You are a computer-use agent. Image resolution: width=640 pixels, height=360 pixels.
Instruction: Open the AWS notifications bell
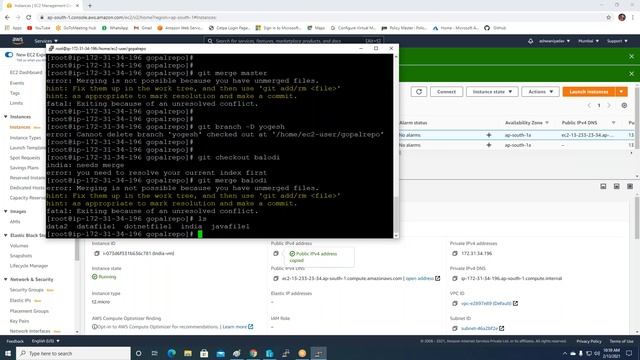coord(530,41)
